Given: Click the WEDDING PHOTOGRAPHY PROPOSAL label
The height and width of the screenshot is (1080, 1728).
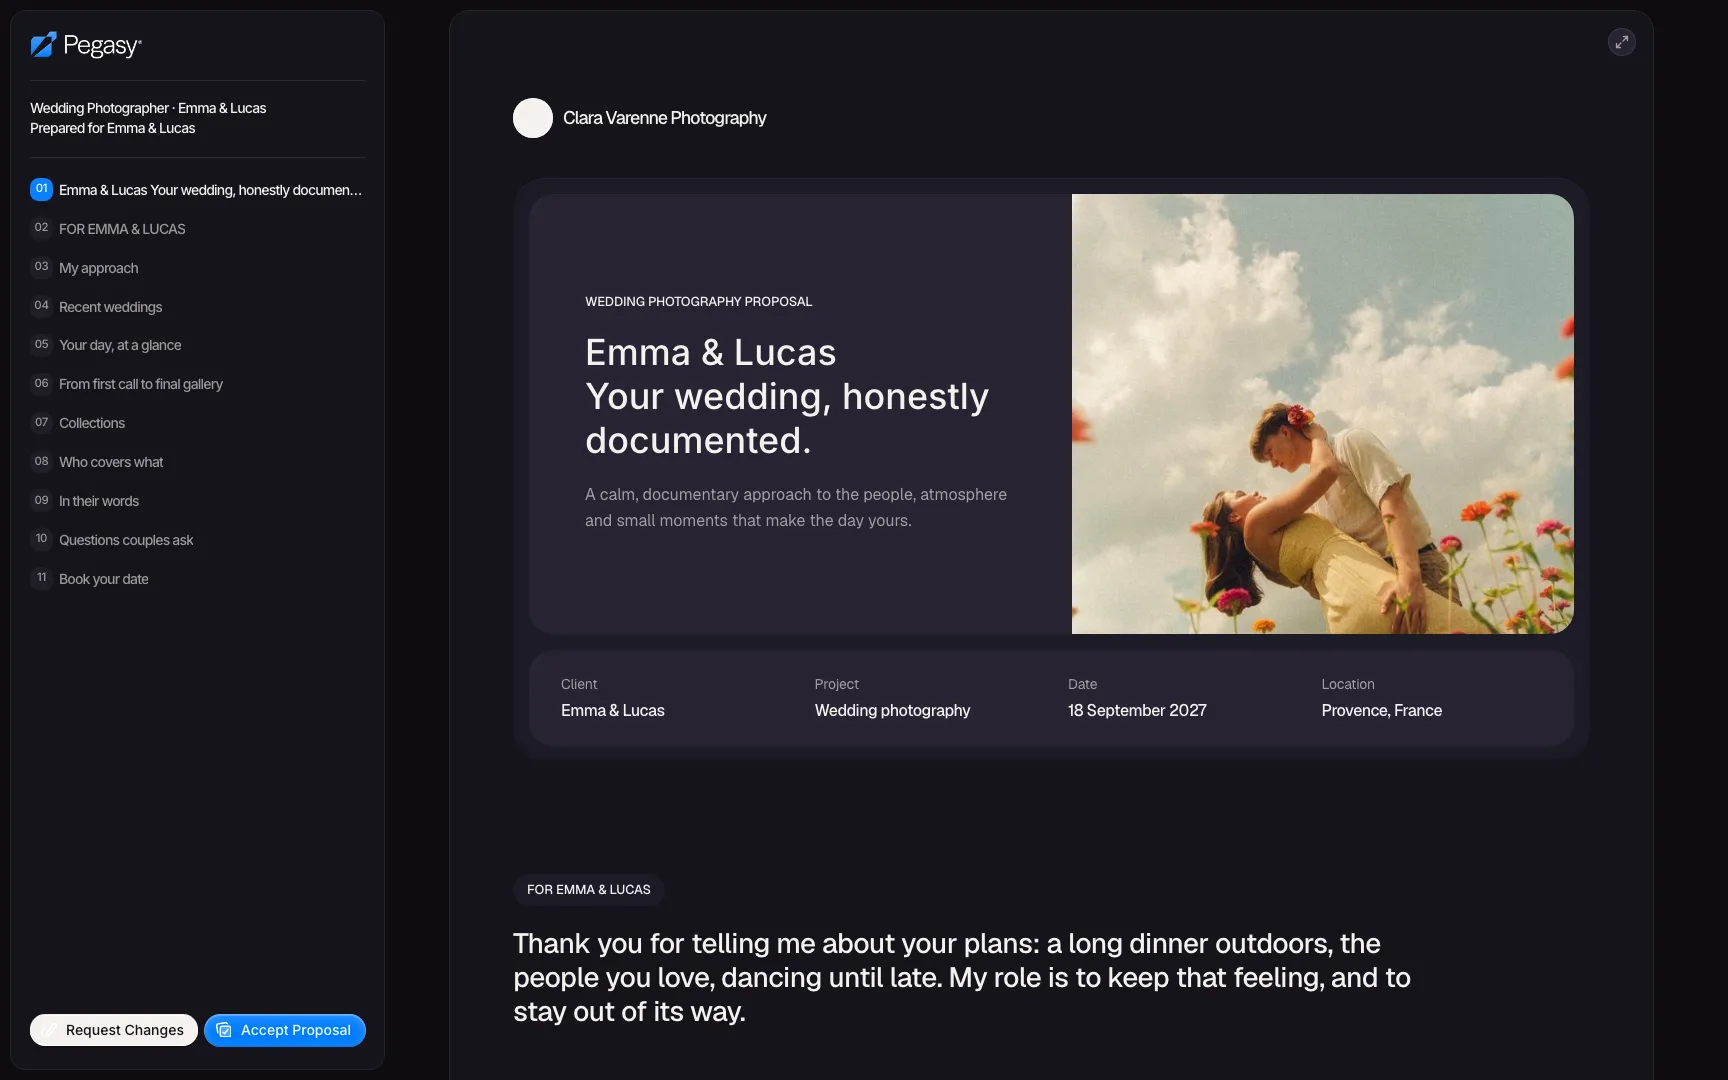Looking at the screenshot, I should [699, 302].
